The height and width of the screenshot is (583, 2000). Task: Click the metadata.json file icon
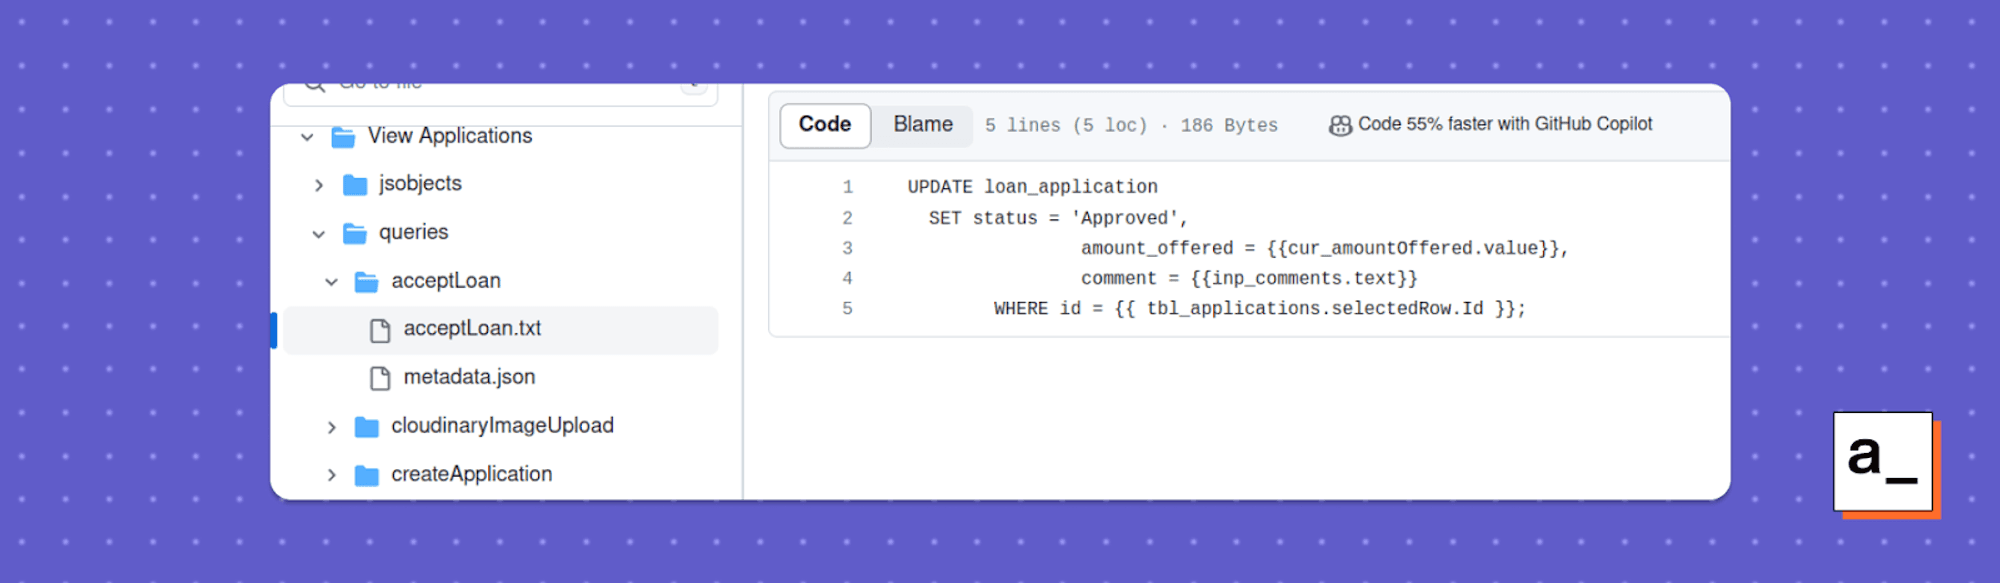point(380,378)
